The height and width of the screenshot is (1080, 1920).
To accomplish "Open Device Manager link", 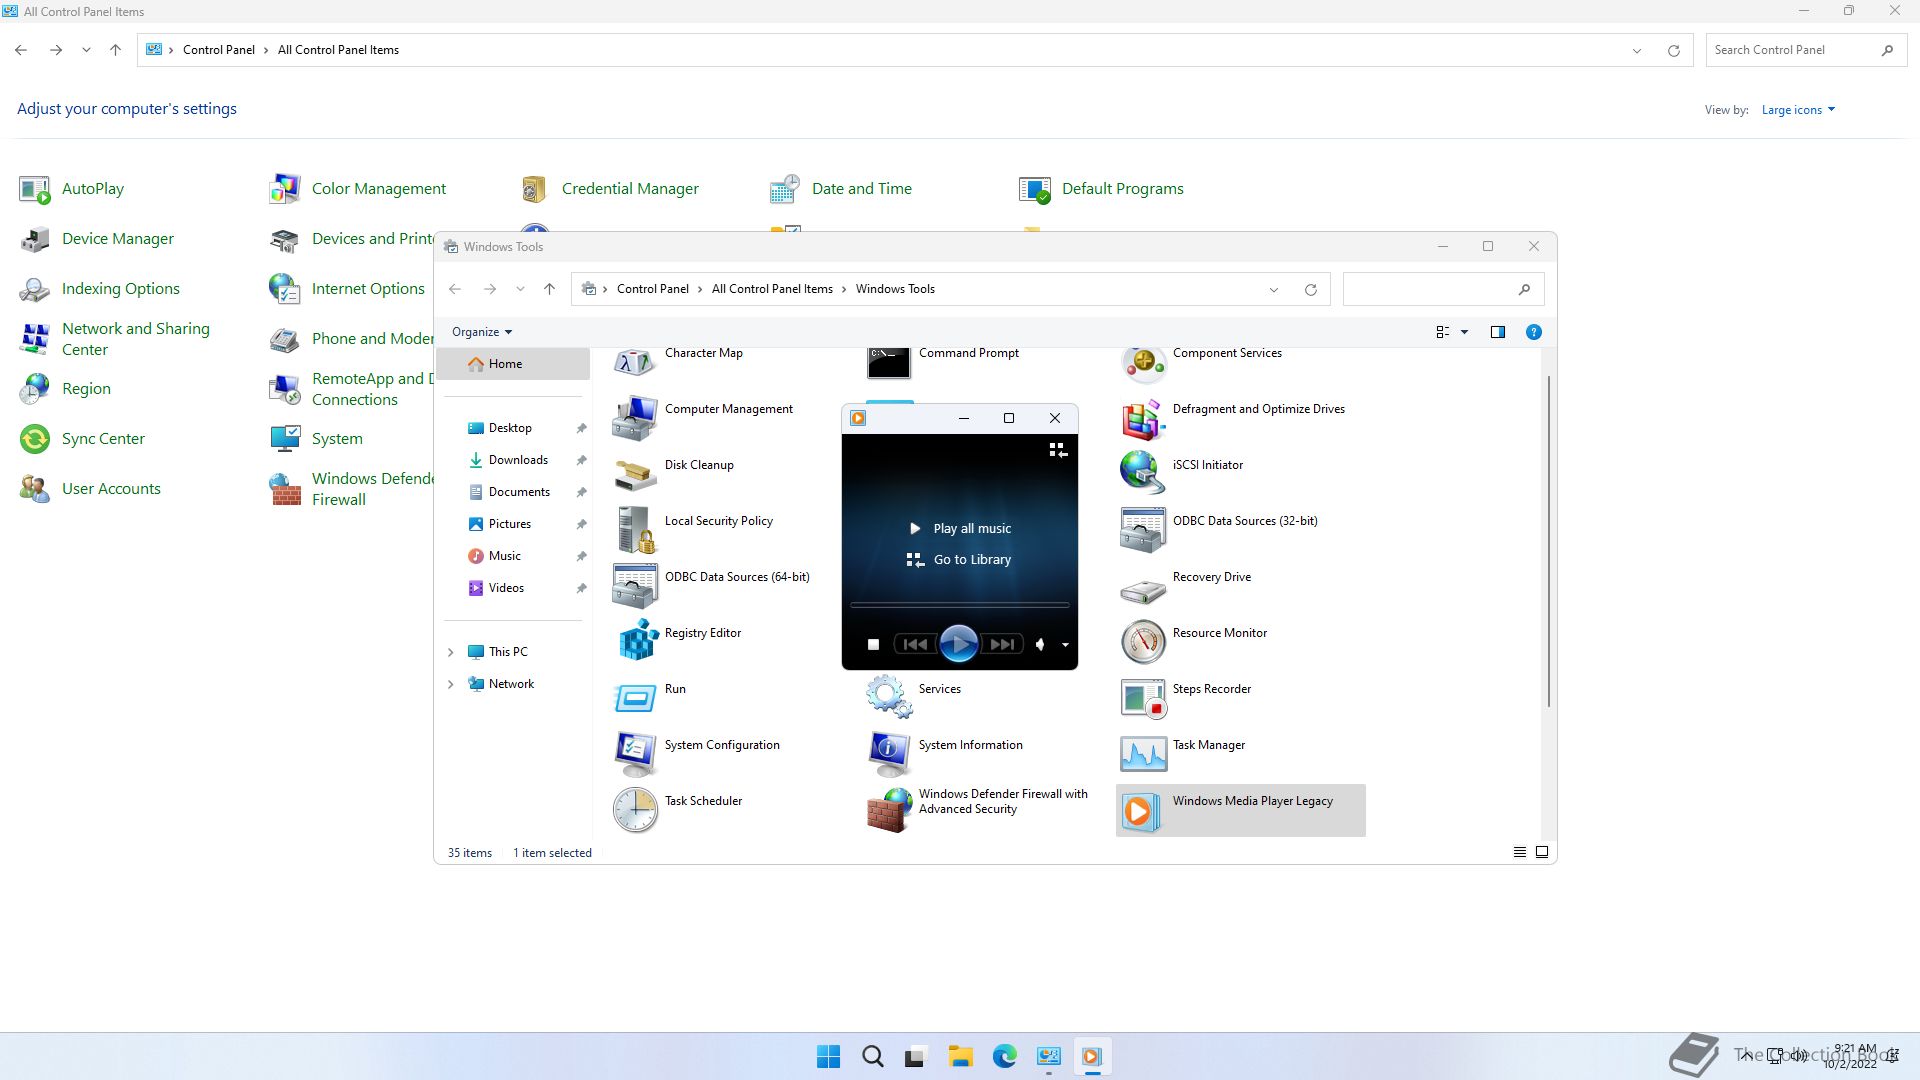I will click(117, 239).
